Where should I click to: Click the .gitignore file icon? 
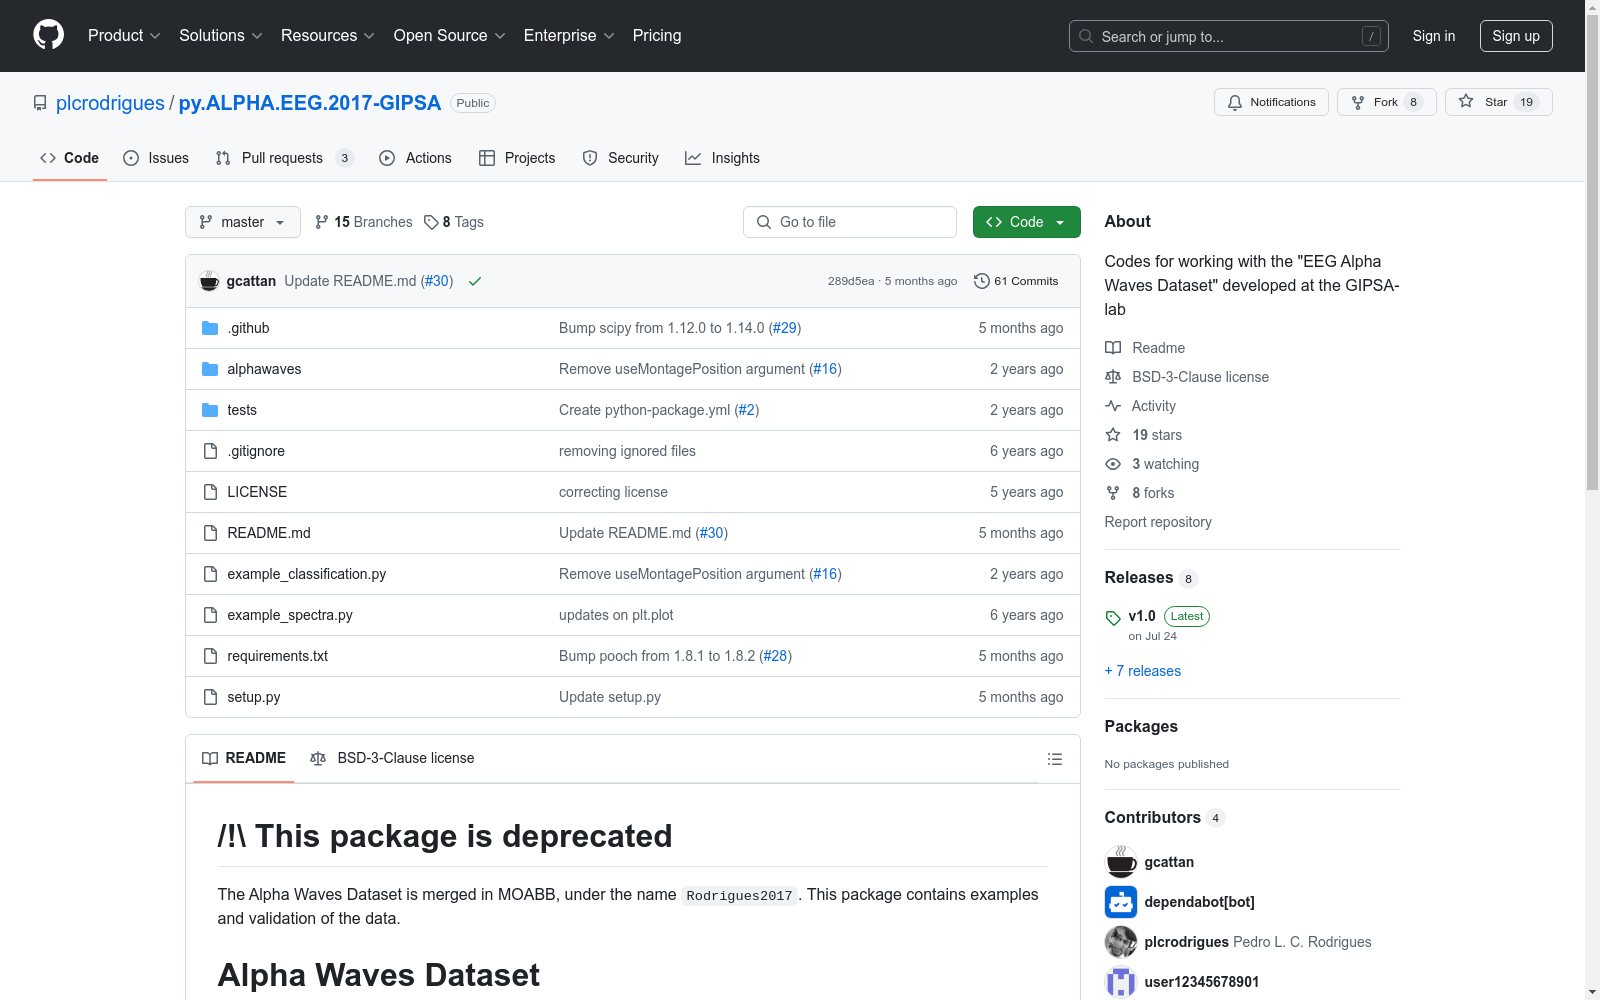pyautogui.click(x=210, y=451)
